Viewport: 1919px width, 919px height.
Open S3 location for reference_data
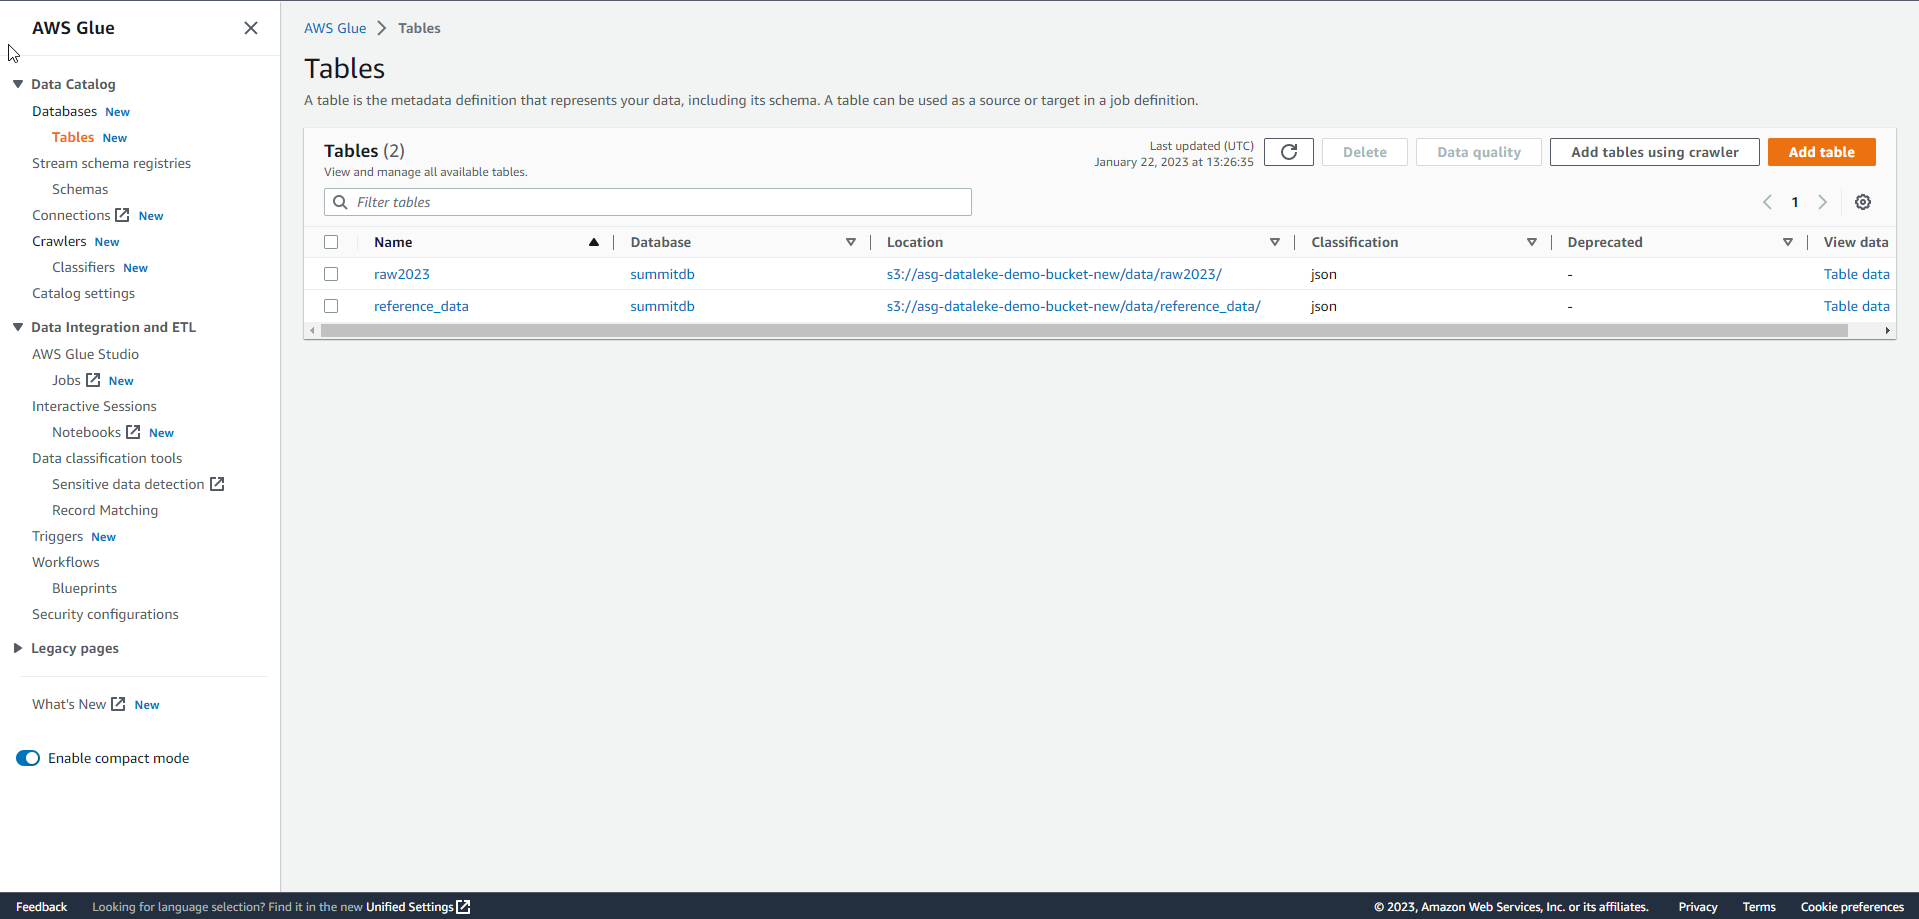(x=1073, y=306)
